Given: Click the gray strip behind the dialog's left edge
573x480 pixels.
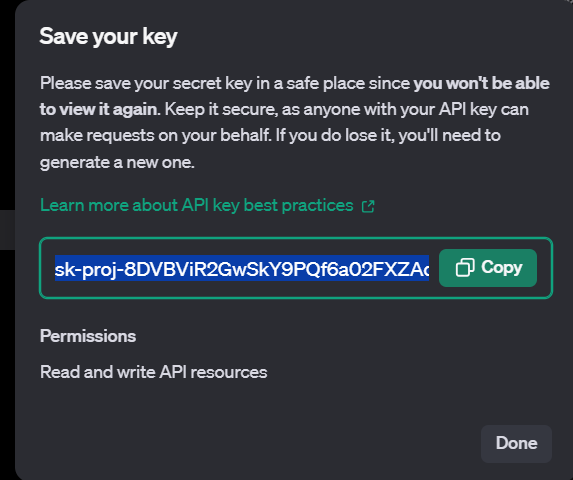Looking at the screenshot, I should coord(7,230).
